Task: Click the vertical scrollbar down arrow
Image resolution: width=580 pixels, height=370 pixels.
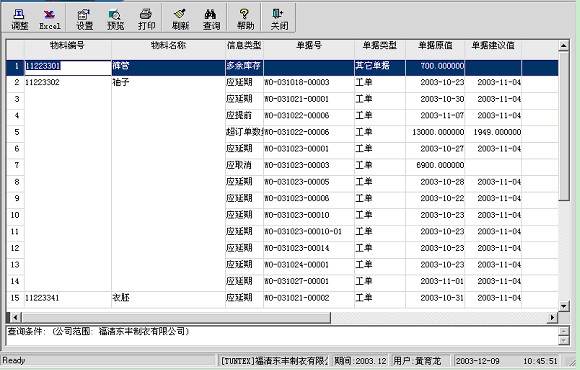Action: [x=563, y=306]
